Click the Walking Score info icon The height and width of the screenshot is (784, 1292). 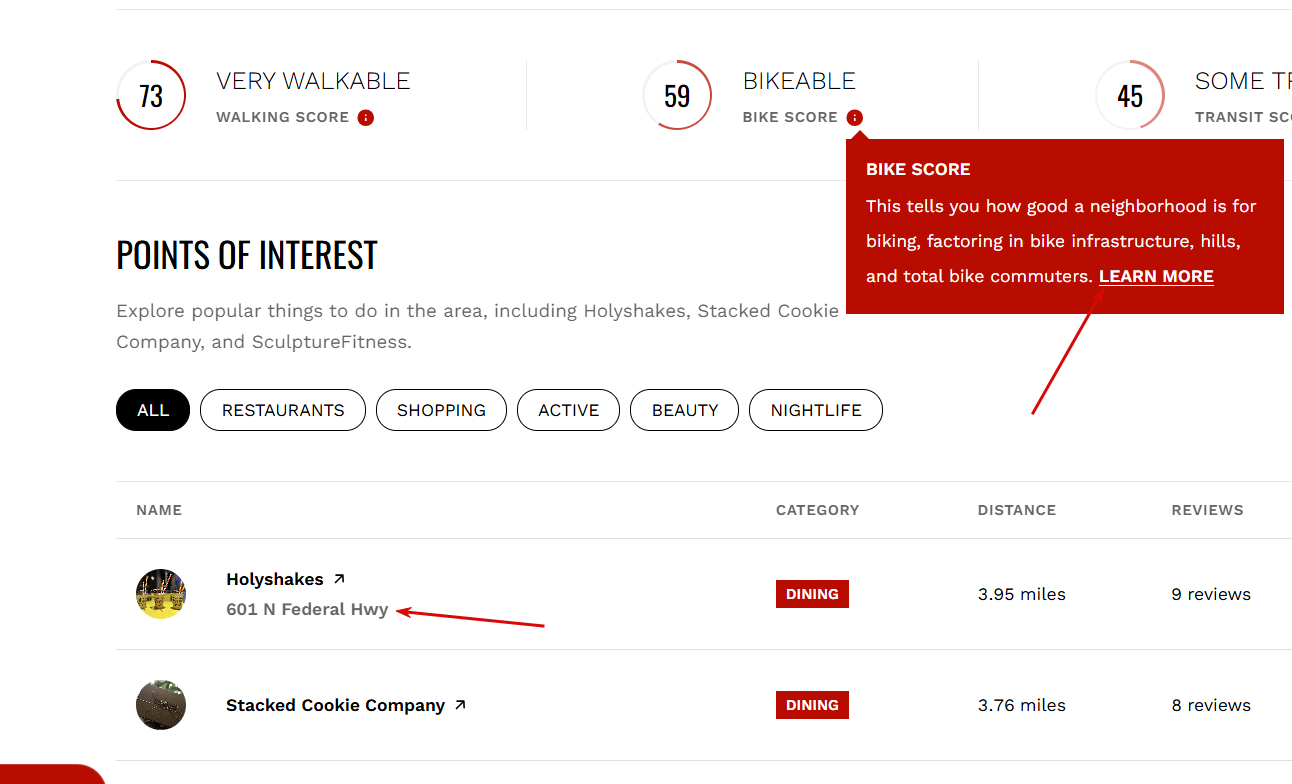366,118
